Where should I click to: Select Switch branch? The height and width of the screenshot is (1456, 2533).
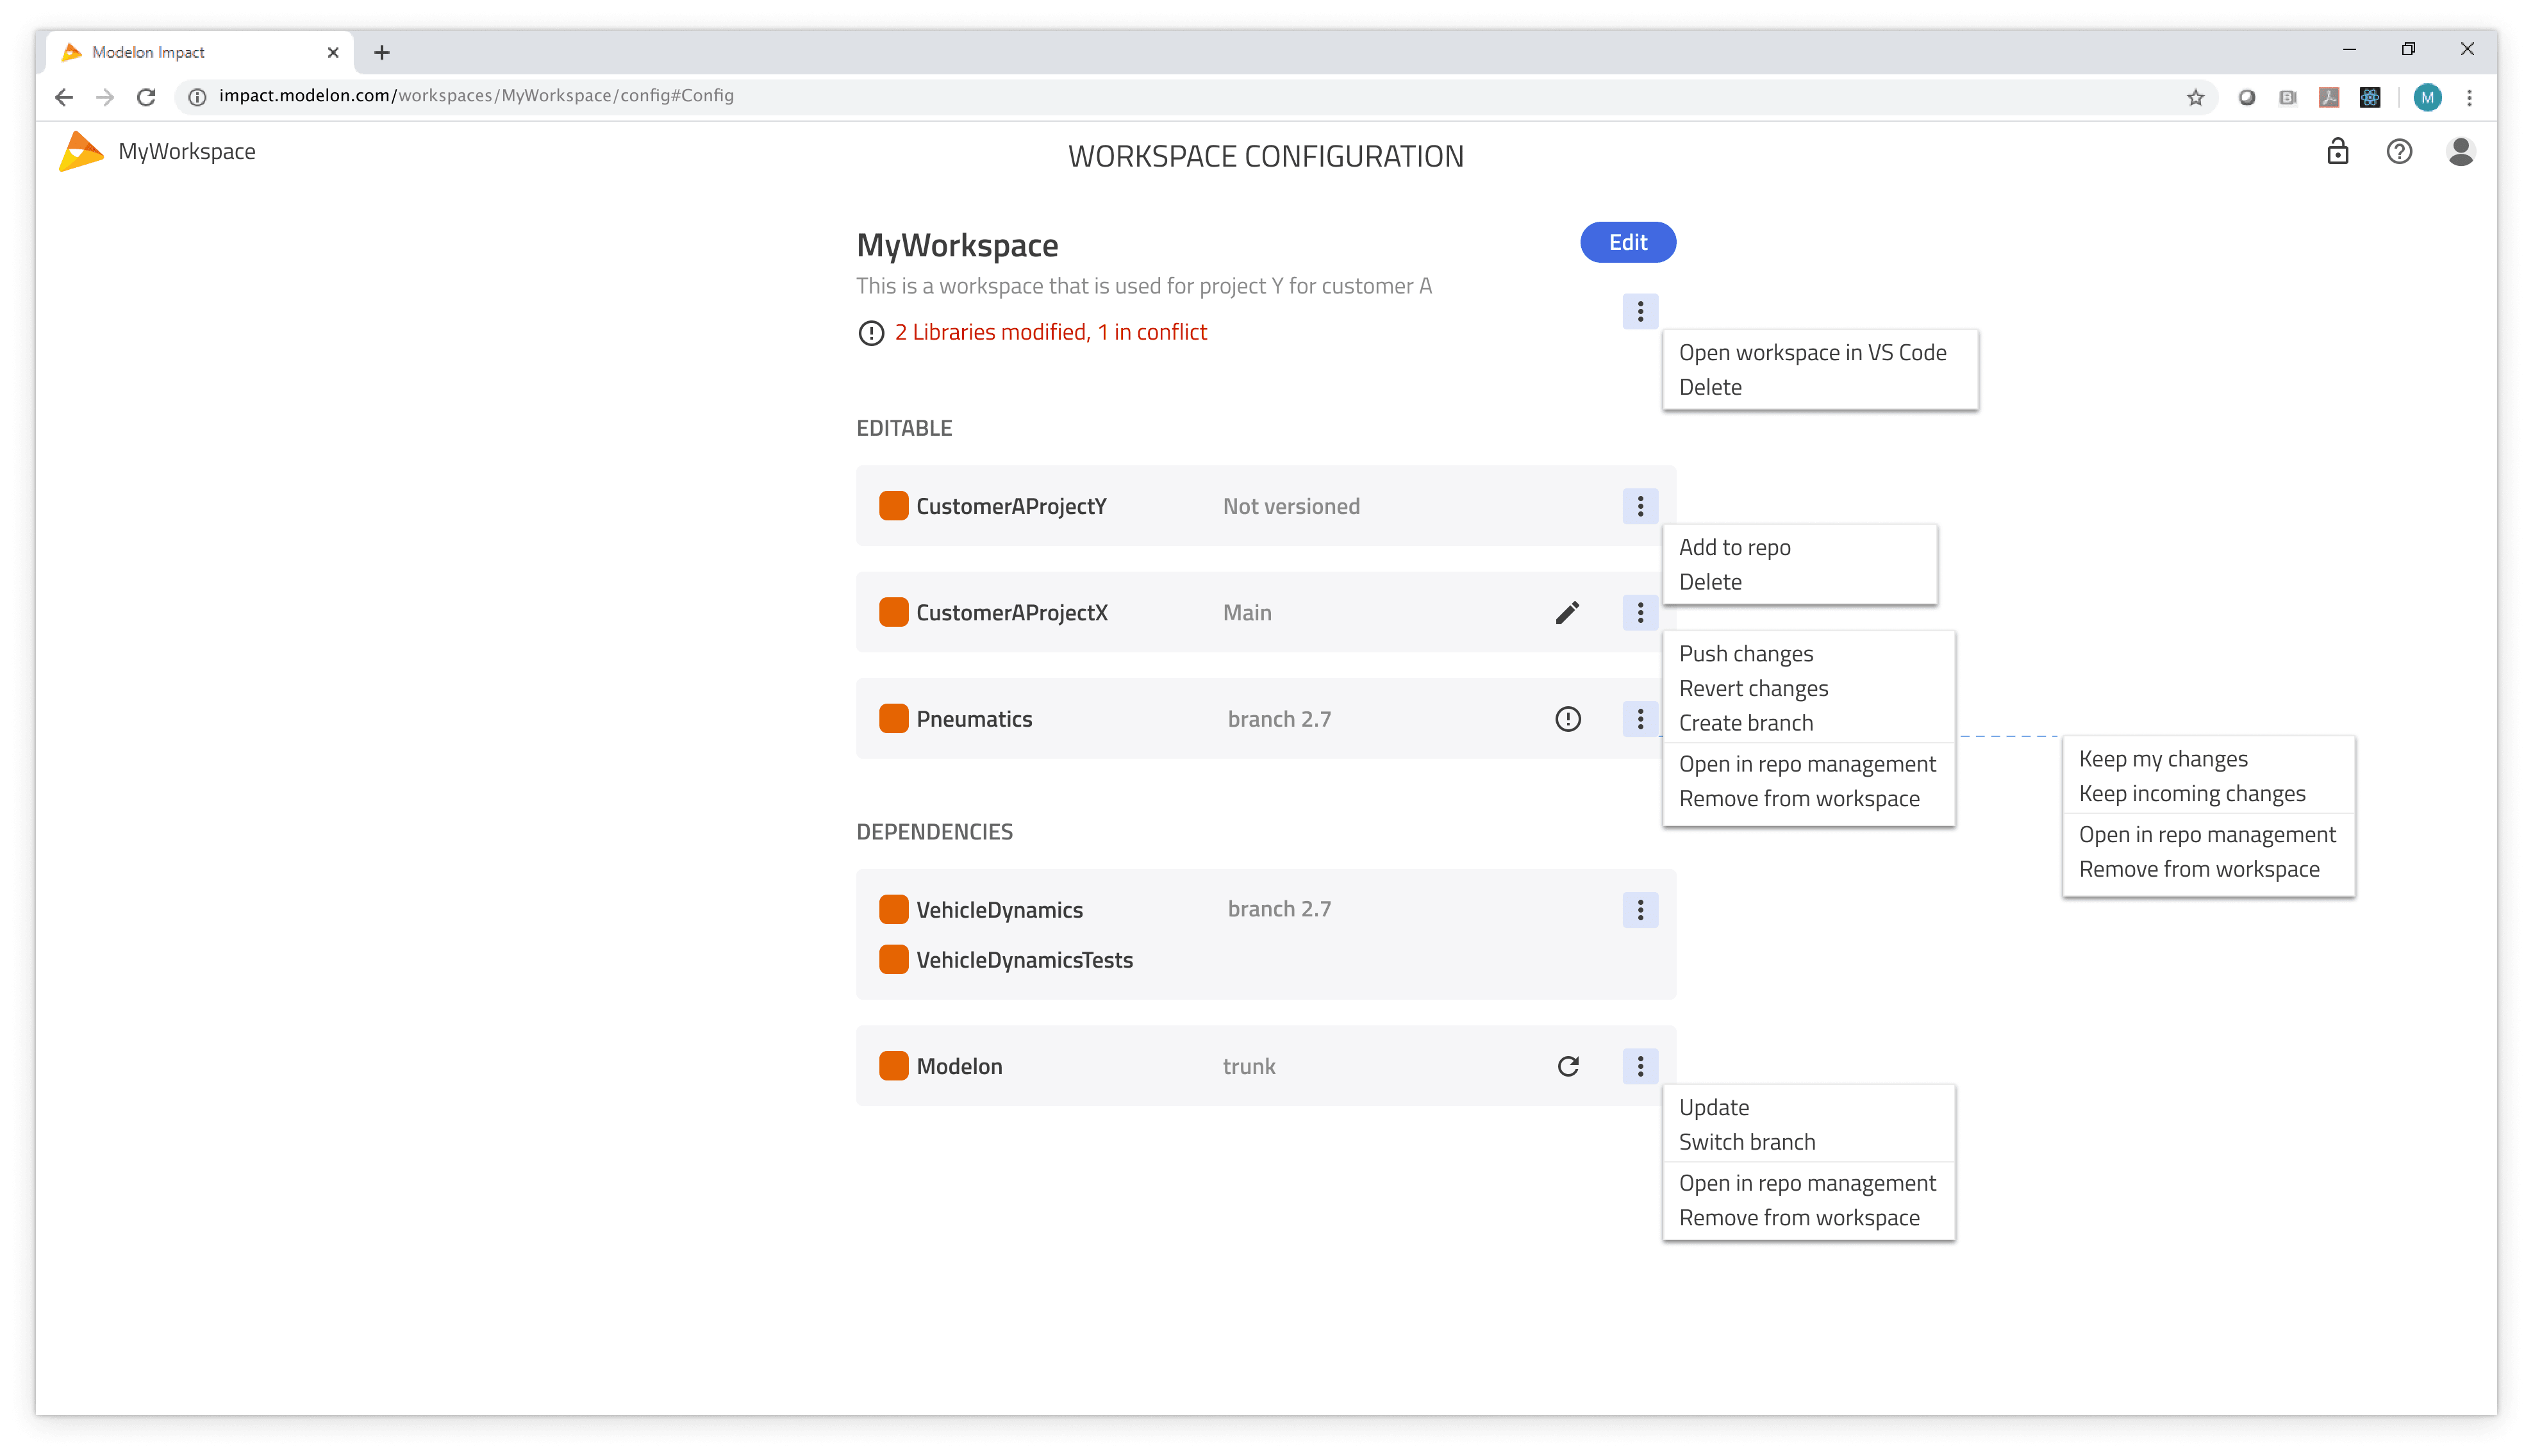click(x=1746, y=1142)
